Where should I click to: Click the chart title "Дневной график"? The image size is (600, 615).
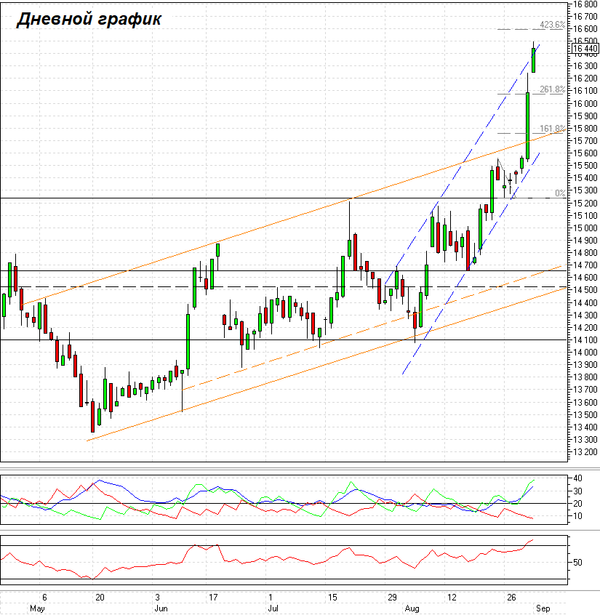pos(89,19)
